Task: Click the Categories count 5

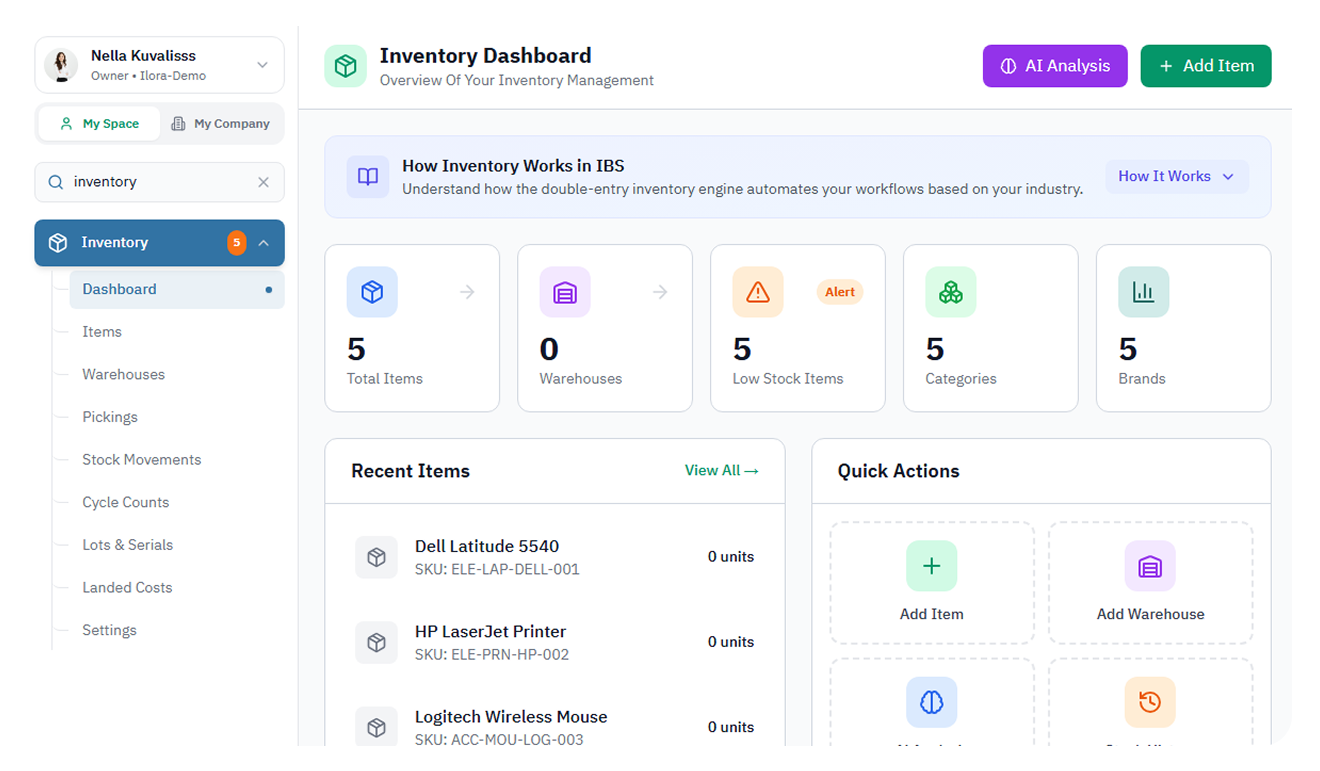Action: pos(935,349)
